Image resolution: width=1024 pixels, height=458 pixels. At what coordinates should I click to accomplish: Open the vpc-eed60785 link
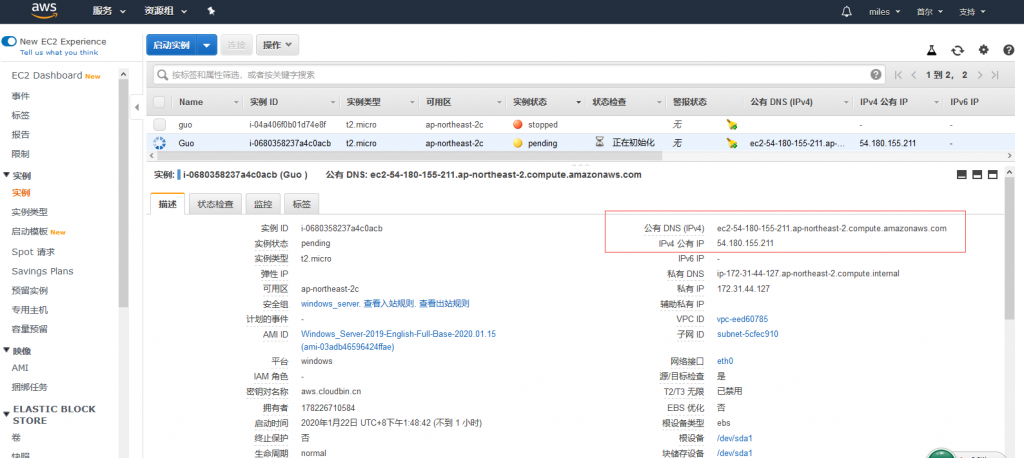742,319
